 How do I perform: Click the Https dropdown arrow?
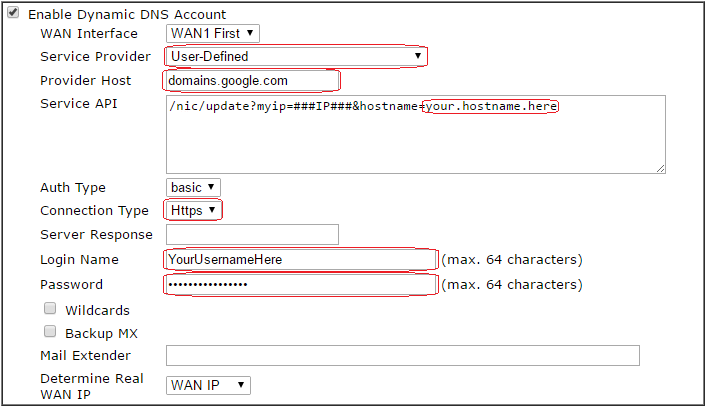(x=212, y=210)
